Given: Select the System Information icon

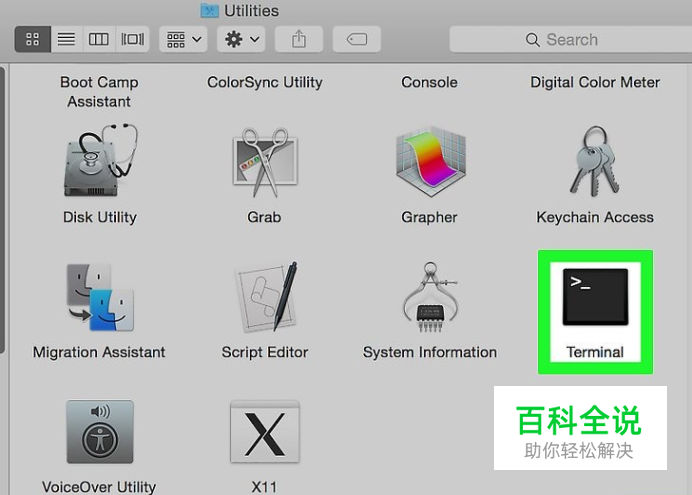Looking at the screenshot, I should 430,297.
